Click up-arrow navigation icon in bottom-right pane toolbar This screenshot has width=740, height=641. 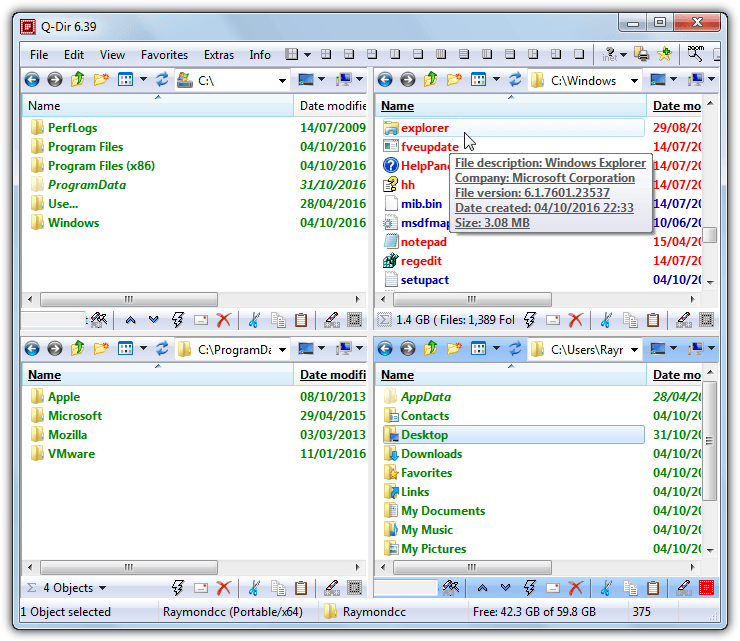482,588
